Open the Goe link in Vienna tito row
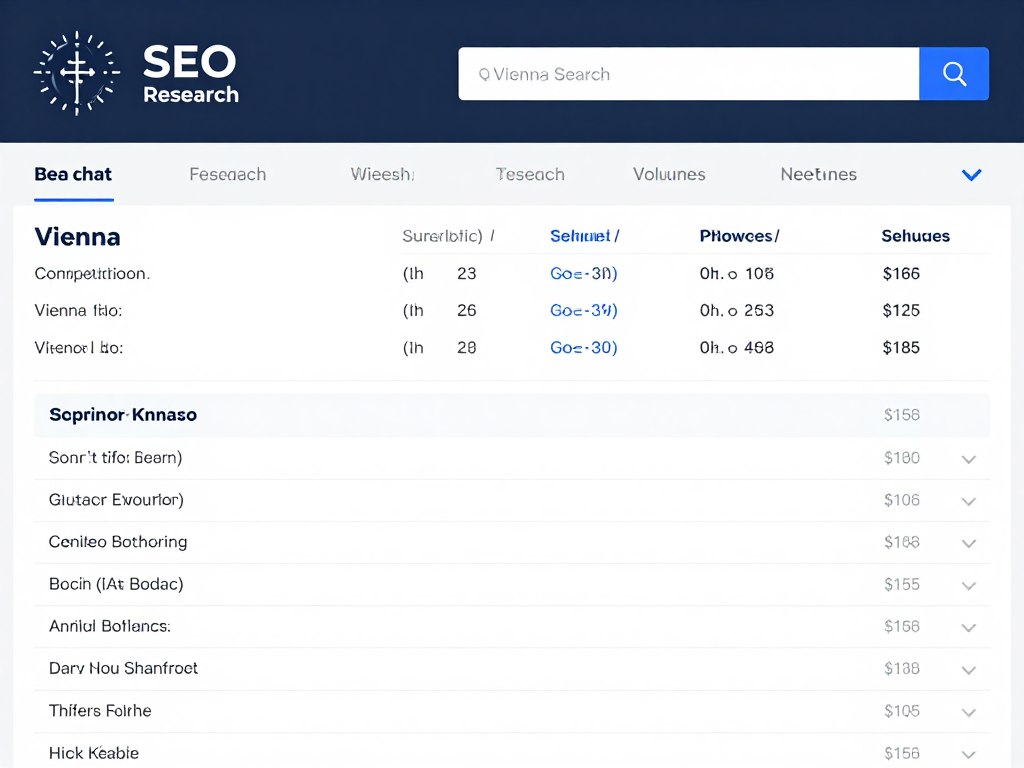The image size is (1024, 768). 583,310
